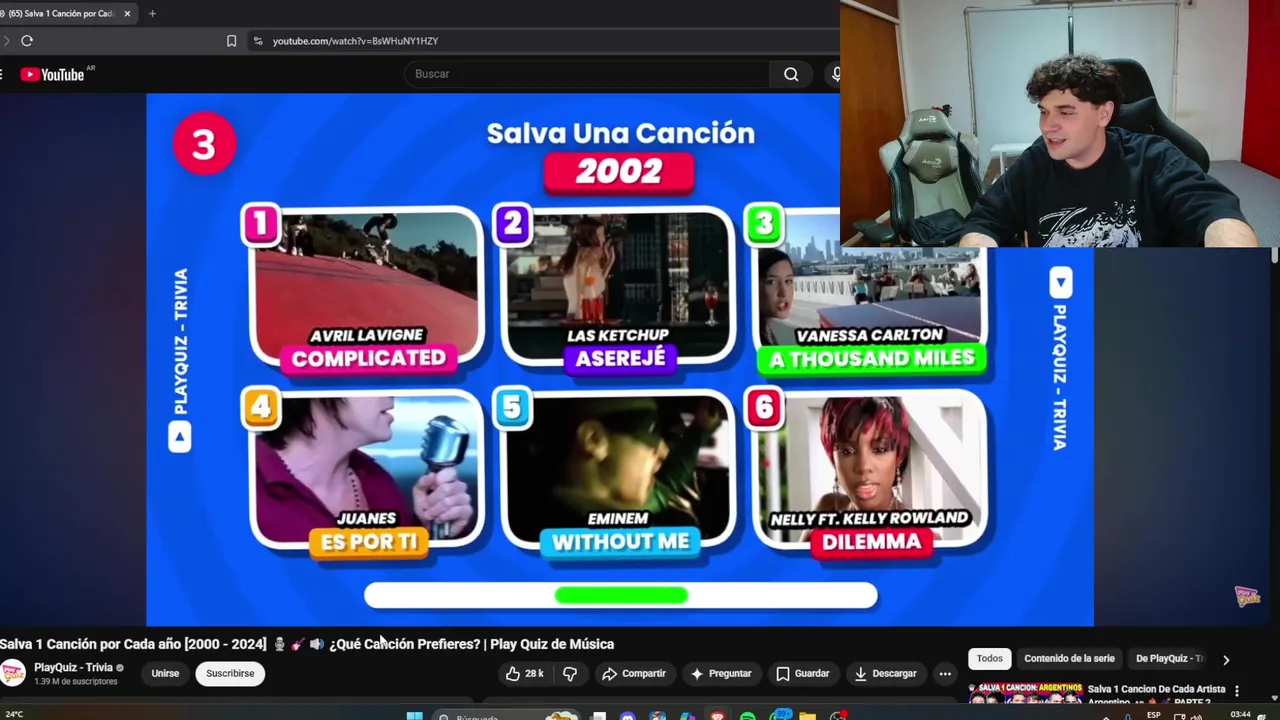Click the Eminem Without Me card
This screenshot has width=1280, height=720.
(619, 474)
